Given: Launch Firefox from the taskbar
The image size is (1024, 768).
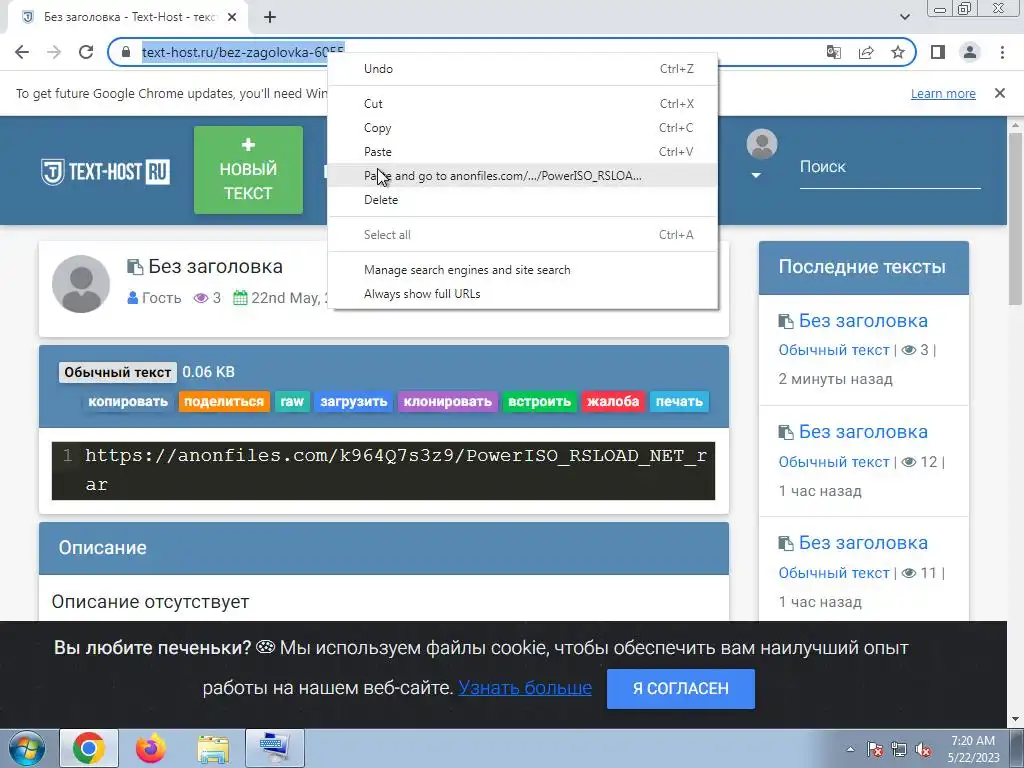Looking at the screenshot, I should click(151, 748).
